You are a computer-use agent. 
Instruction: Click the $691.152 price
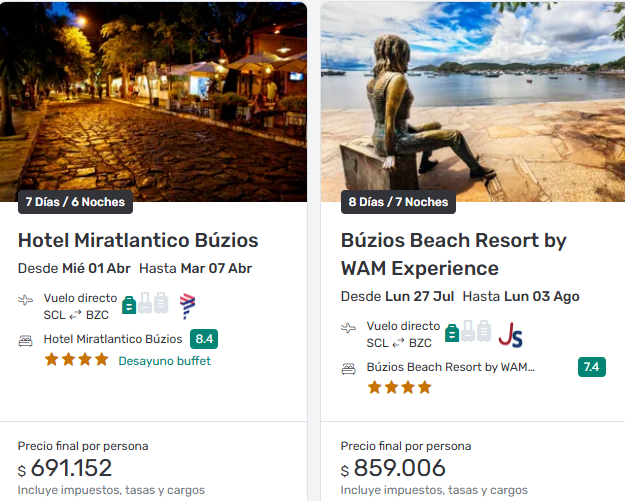65,468
